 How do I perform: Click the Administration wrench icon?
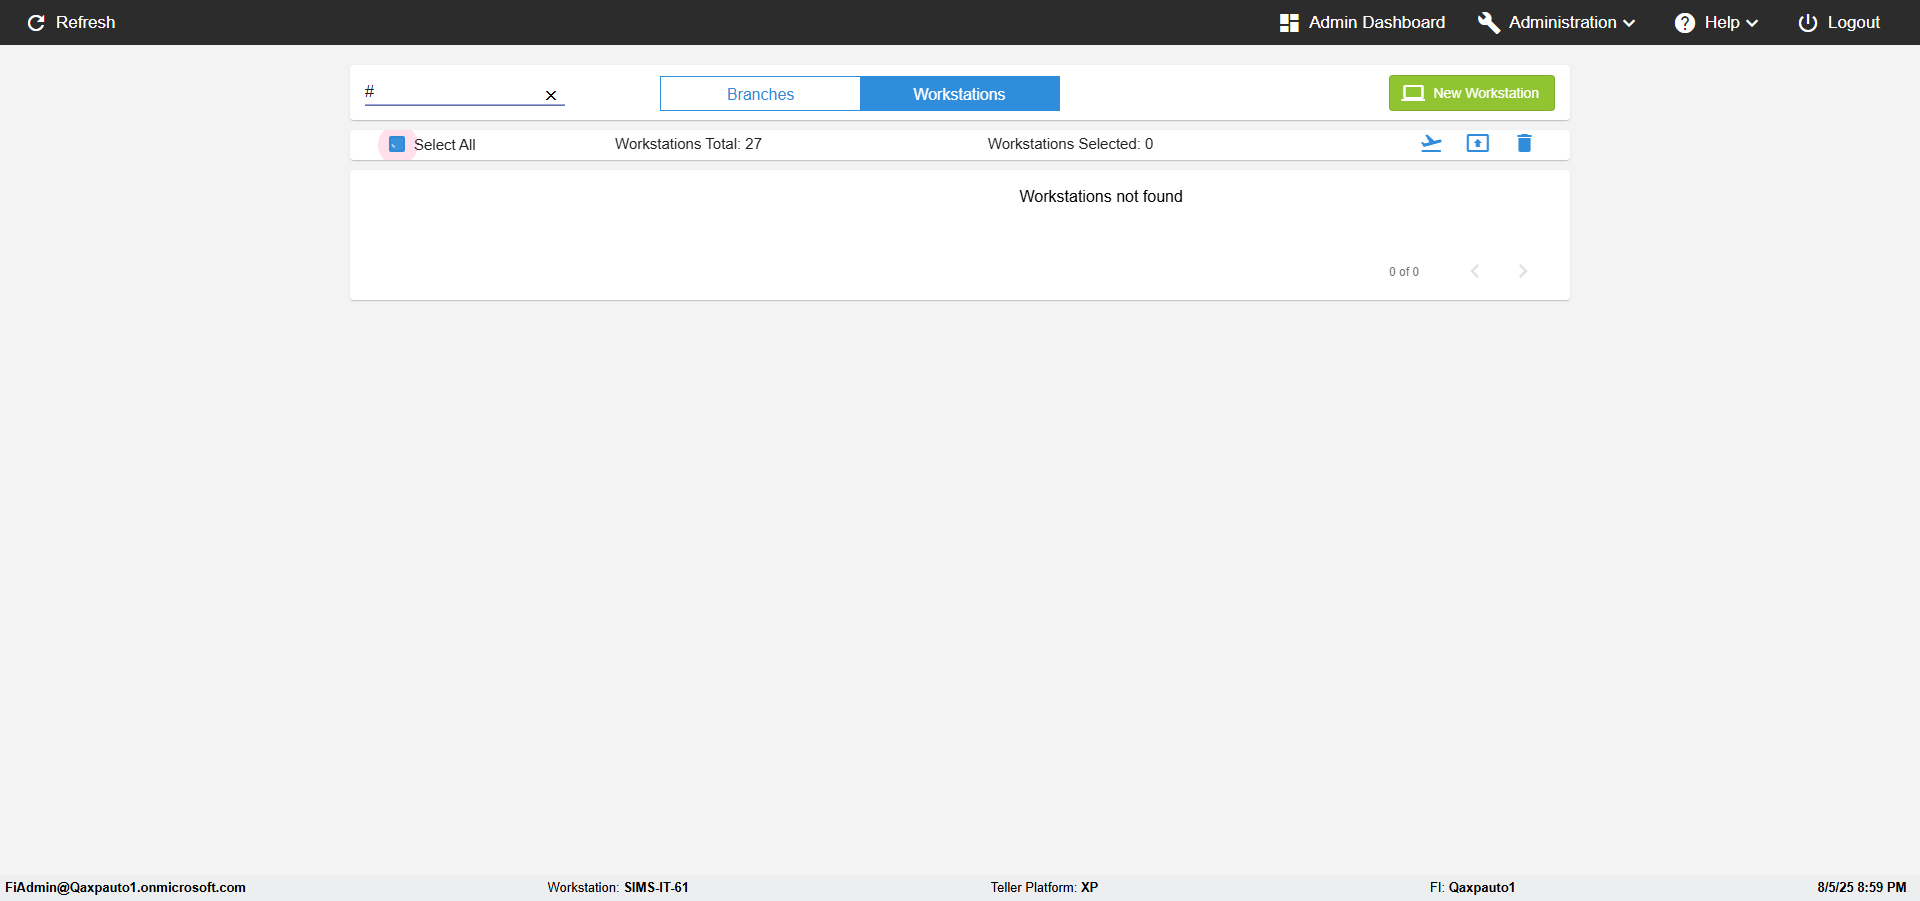(x=1488, y=22)
